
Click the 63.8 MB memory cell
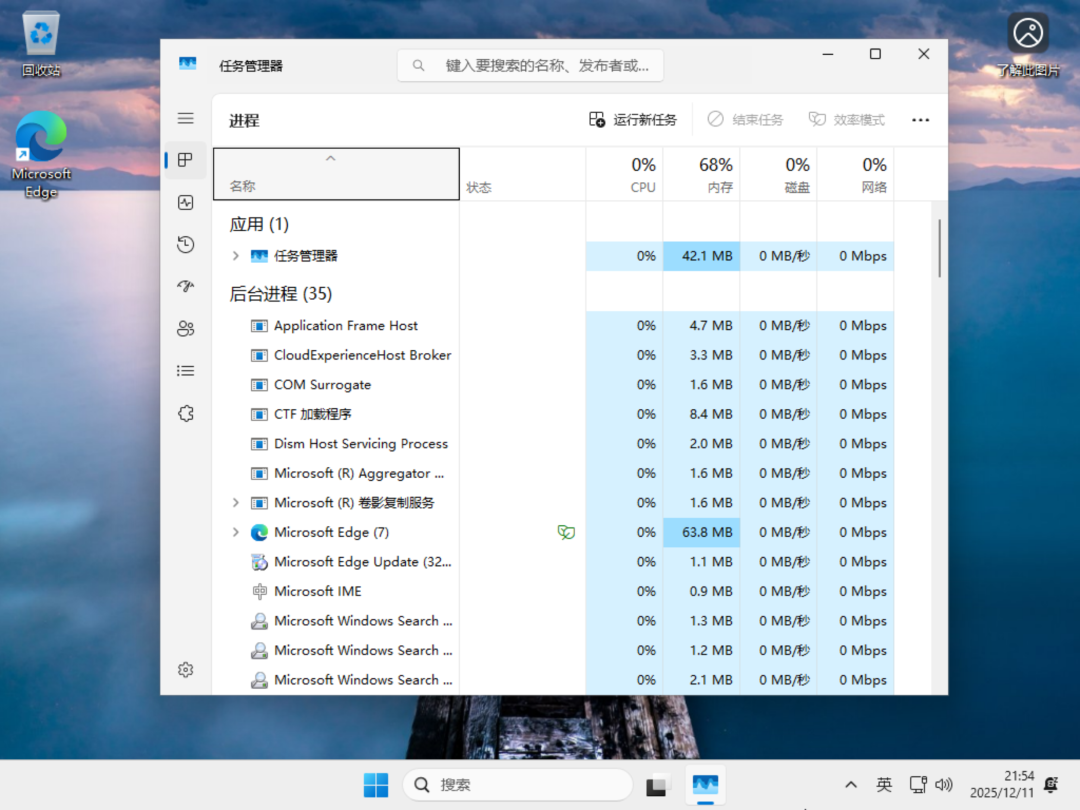[702, 532]
